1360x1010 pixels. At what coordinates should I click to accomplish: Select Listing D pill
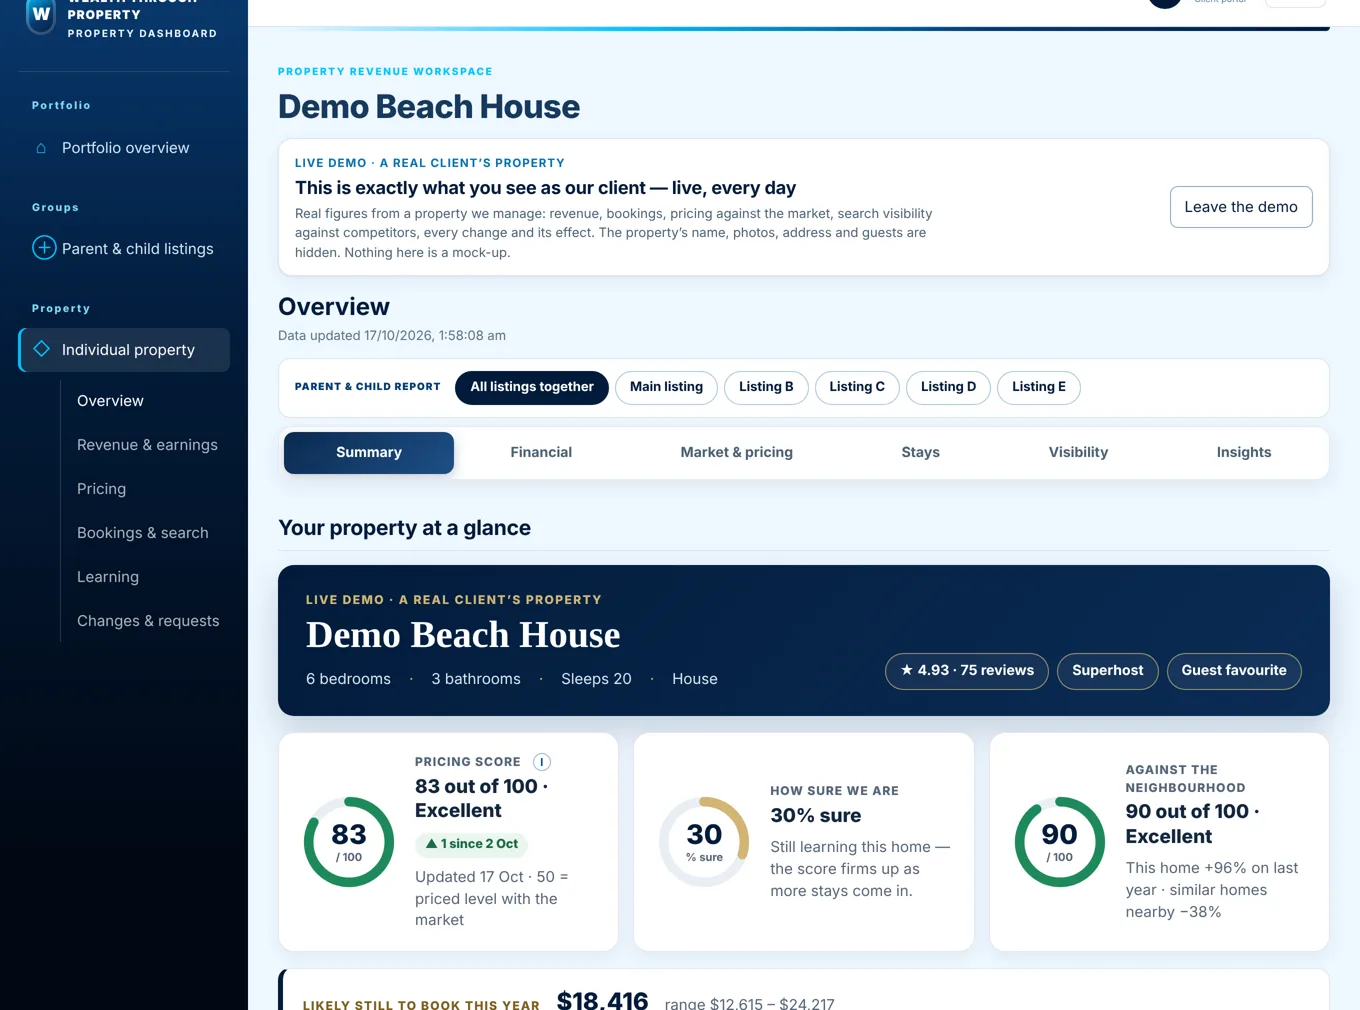click(x=948, y=387)
